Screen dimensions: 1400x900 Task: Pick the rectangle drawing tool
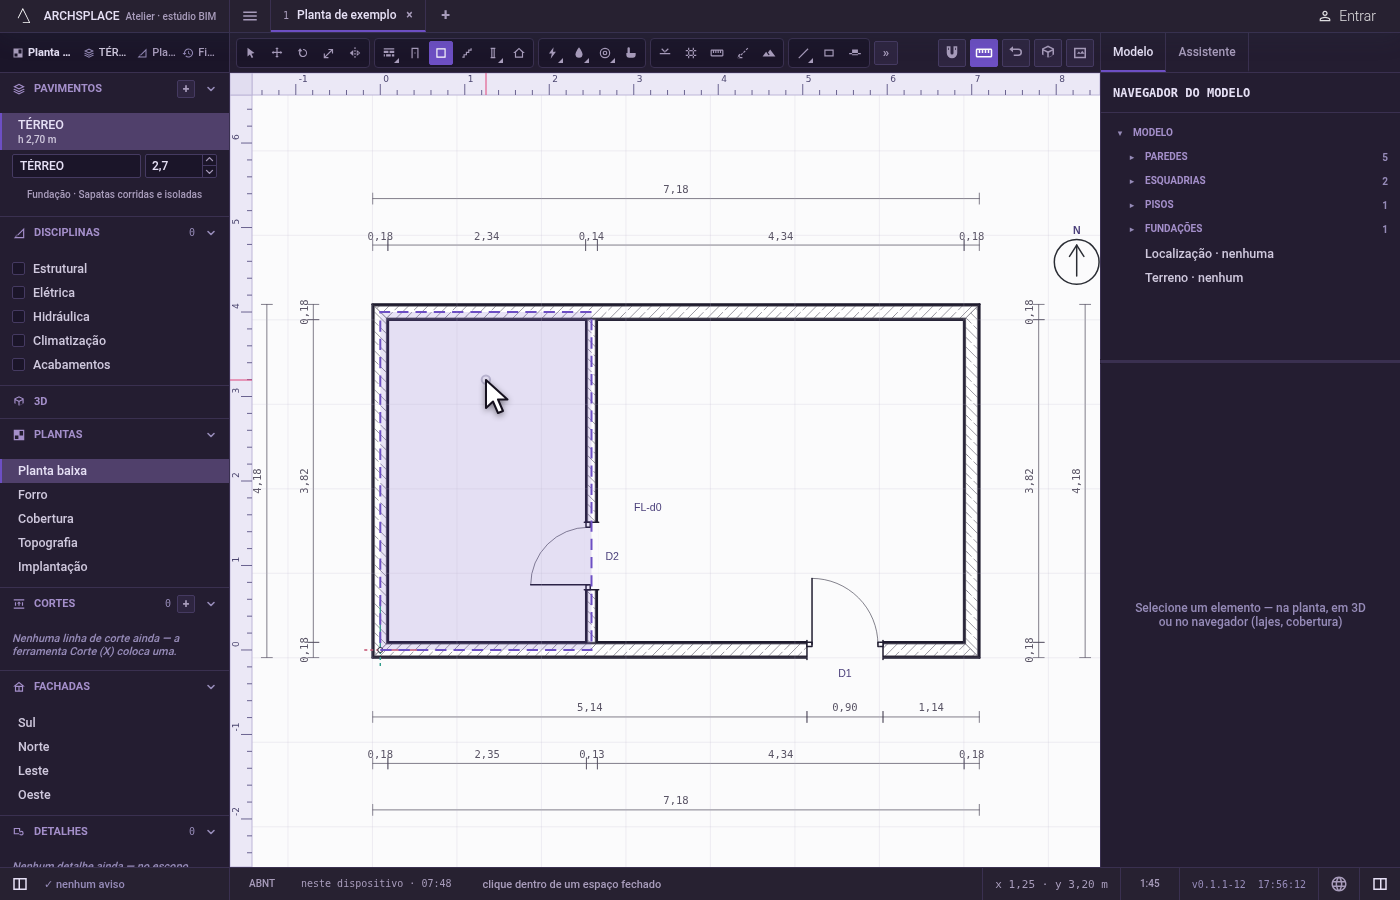click(x=829, y=53)
